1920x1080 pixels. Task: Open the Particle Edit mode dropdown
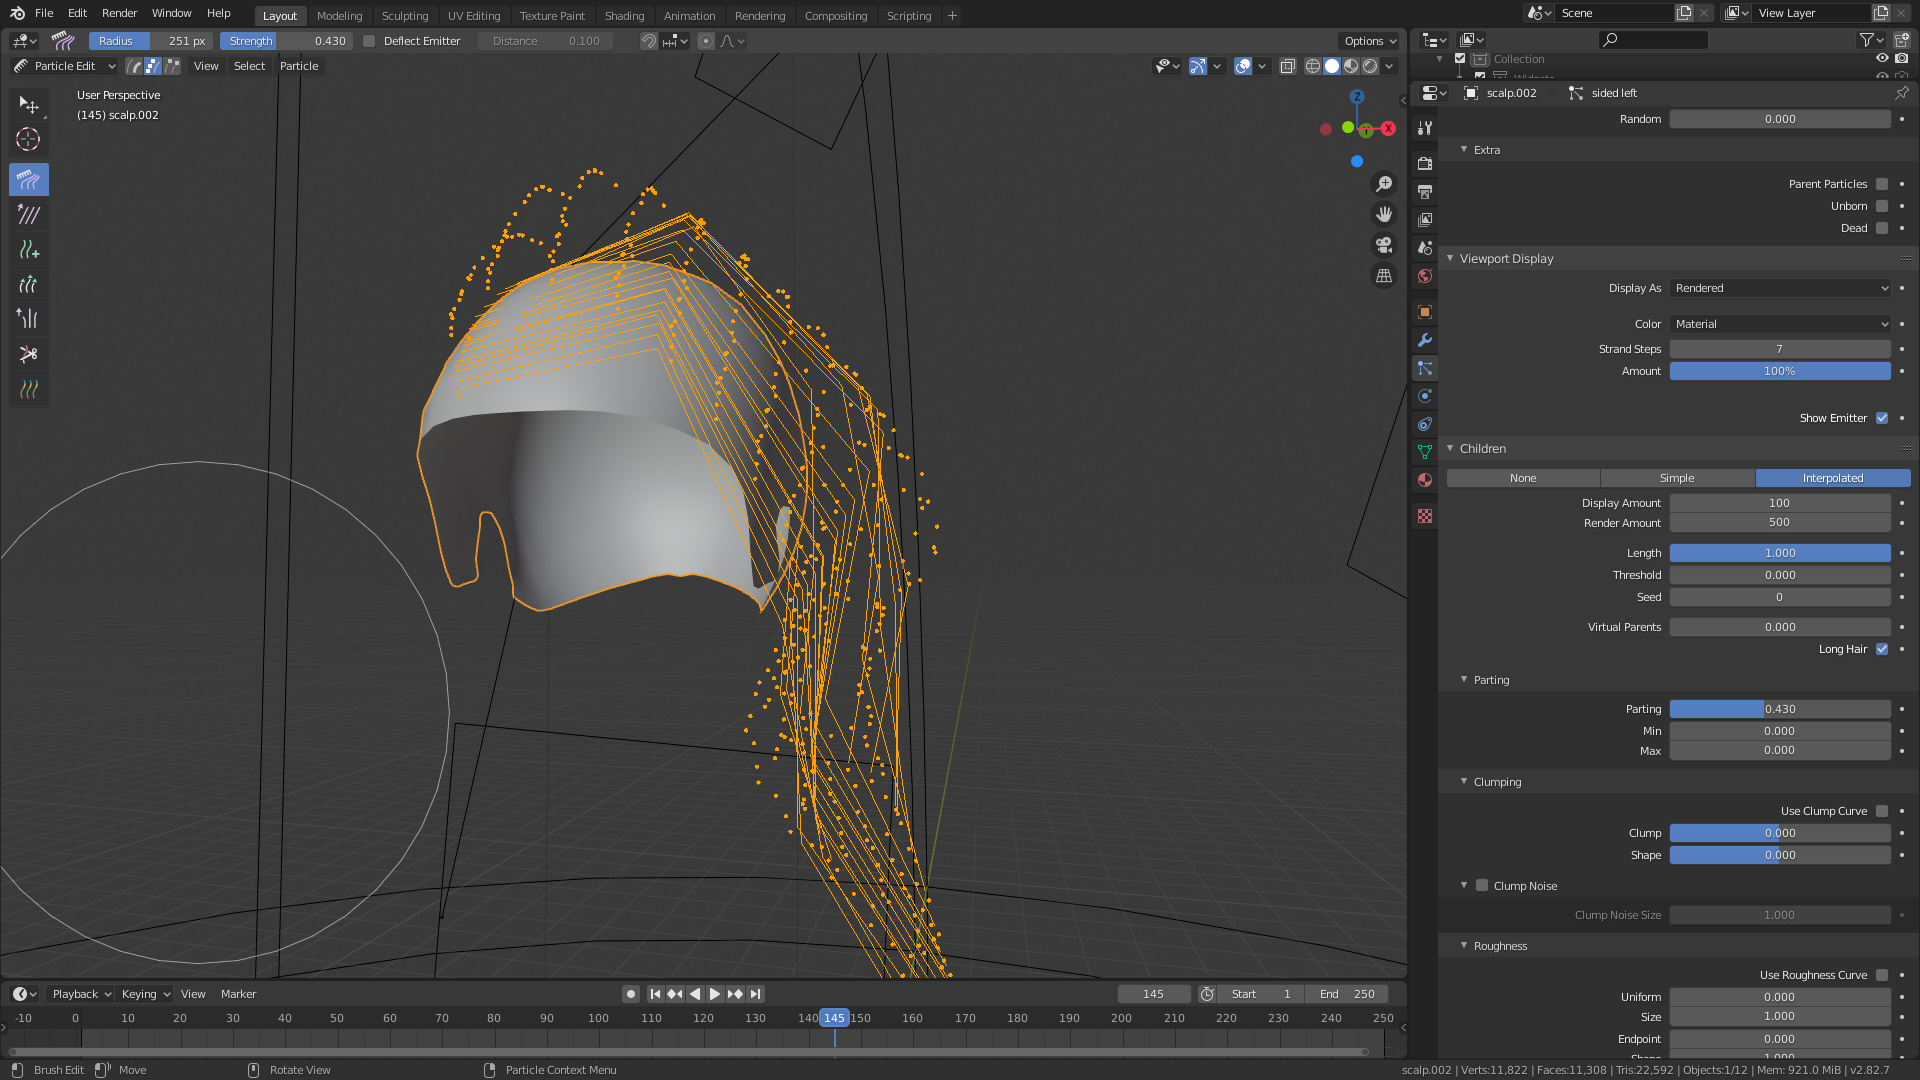(x=65, y=66)
